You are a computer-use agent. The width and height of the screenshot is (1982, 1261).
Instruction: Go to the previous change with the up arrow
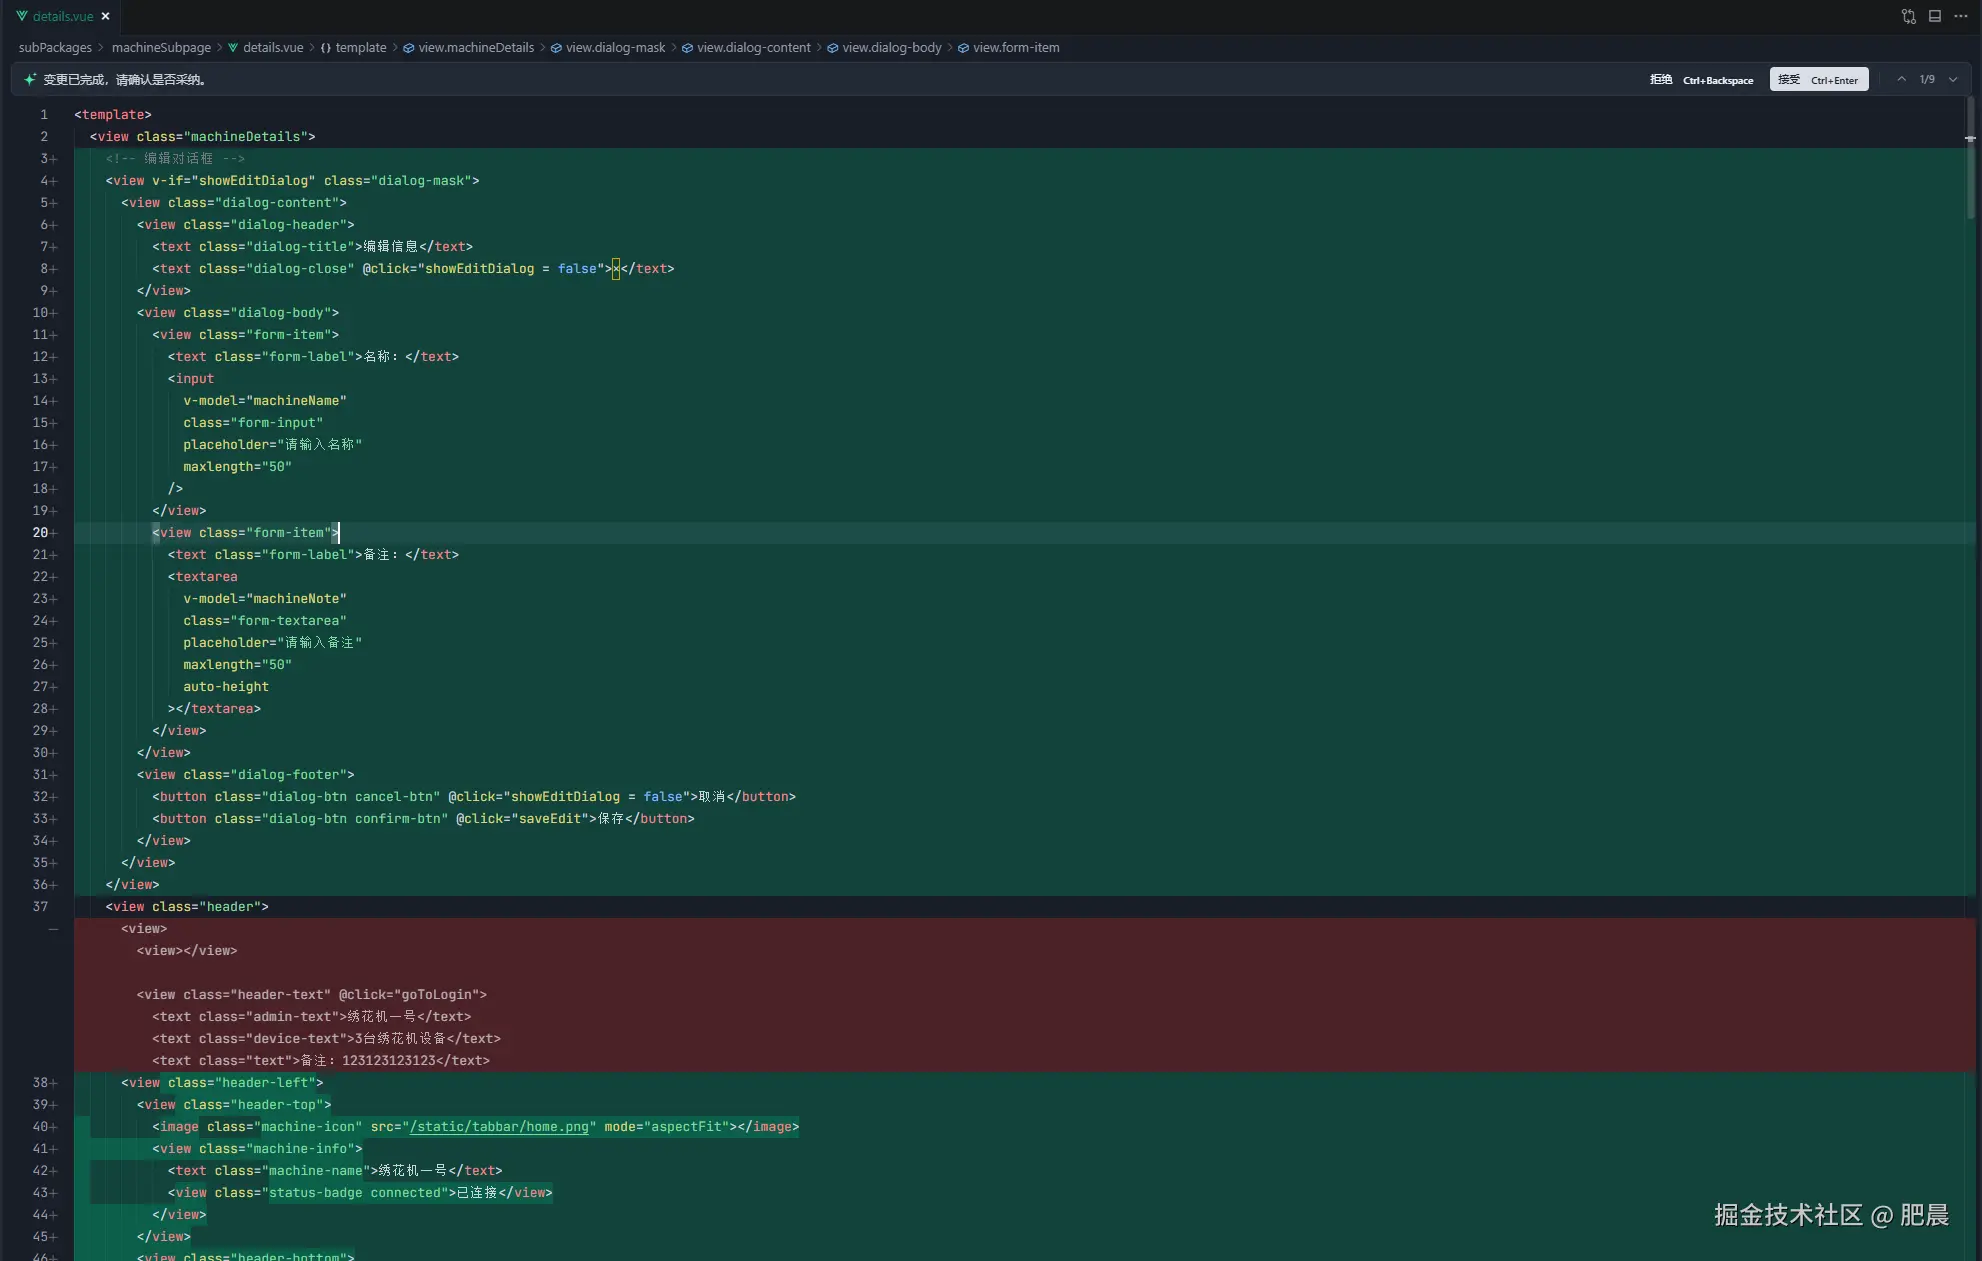[1901, 79]
